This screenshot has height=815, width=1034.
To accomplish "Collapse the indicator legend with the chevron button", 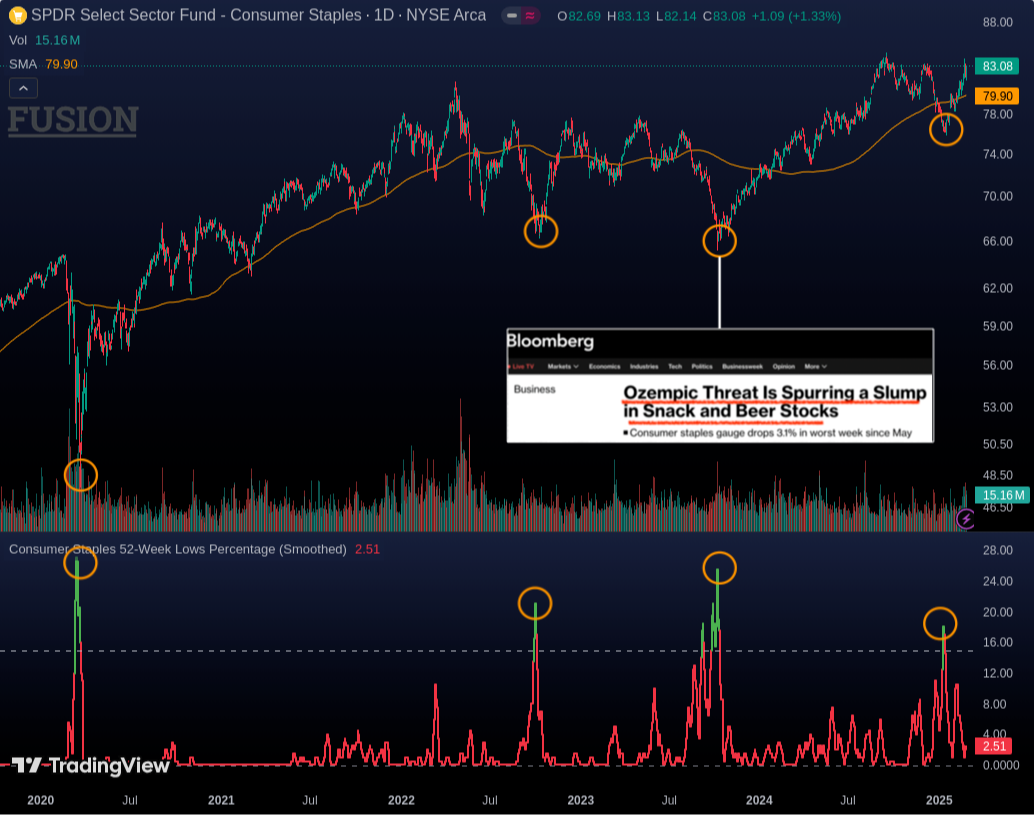I will (x=24, y=88).
